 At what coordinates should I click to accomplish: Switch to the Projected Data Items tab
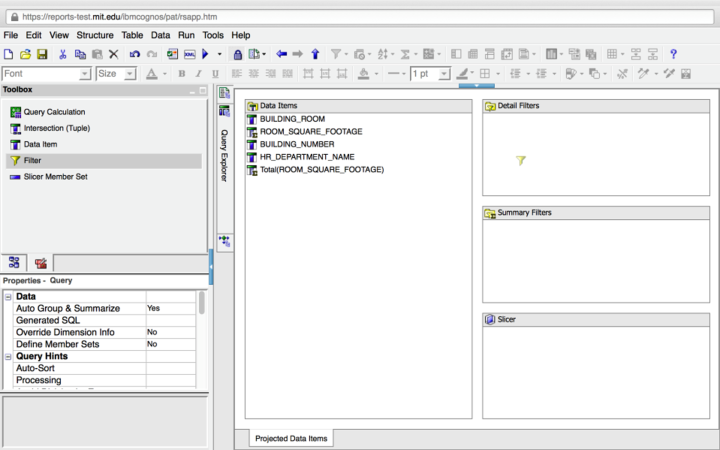tap(290, 438)
